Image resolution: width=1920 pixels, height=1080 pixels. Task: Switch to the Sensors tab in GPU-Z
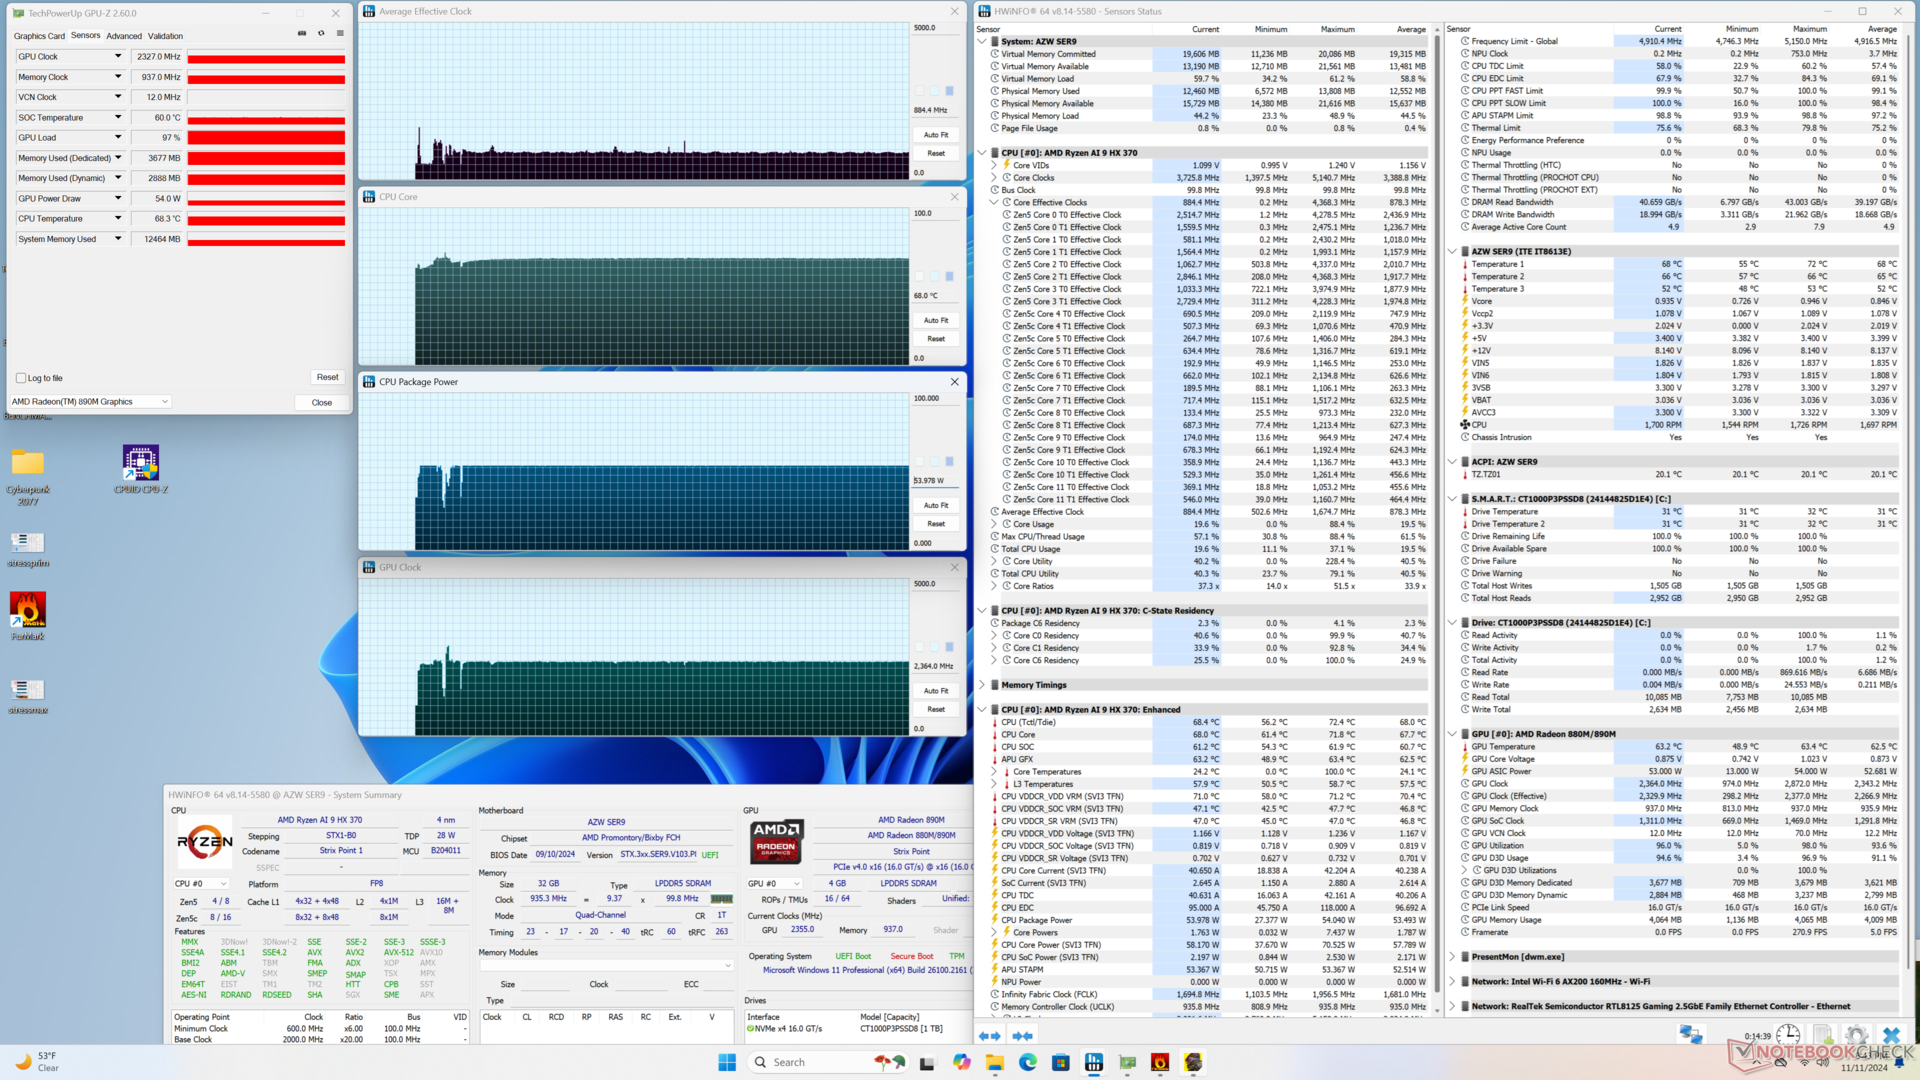coord(85,35)
